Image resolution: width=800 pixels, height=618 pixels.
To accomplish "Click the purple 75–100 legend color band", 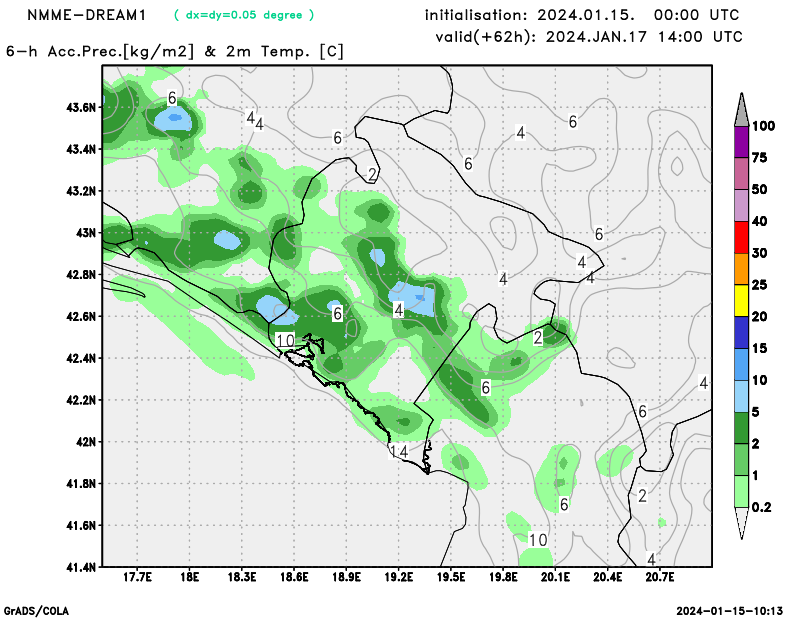I will [741, 141].
